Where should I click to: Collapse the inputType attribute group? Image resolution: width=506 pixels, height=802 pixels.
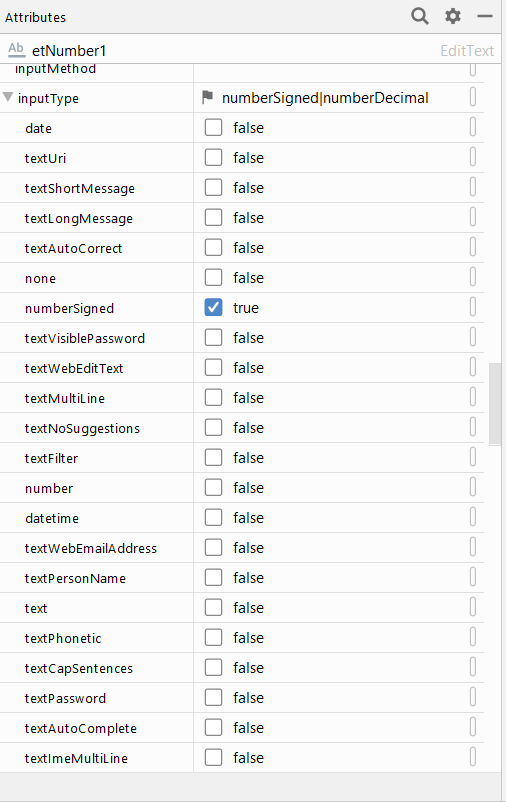tap(8, 97)
